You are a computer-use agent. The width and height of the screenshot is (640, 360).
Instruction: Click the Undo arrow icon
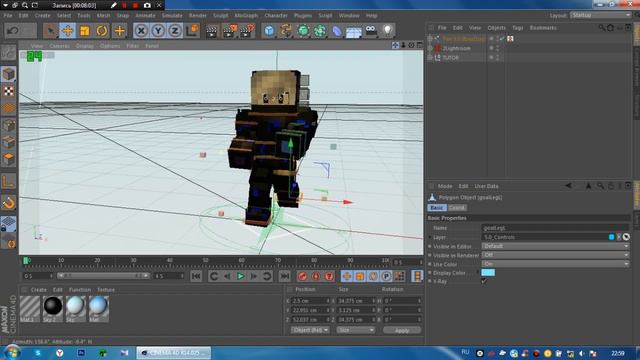coord(13,31)
